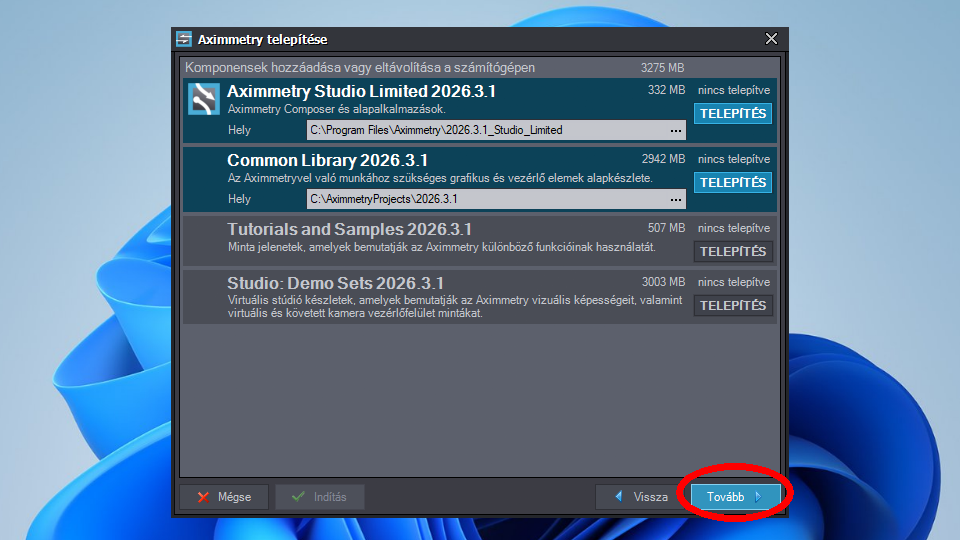Cancel installation with Mégse button
Screen dimensions: 960x540
[224, 497]
